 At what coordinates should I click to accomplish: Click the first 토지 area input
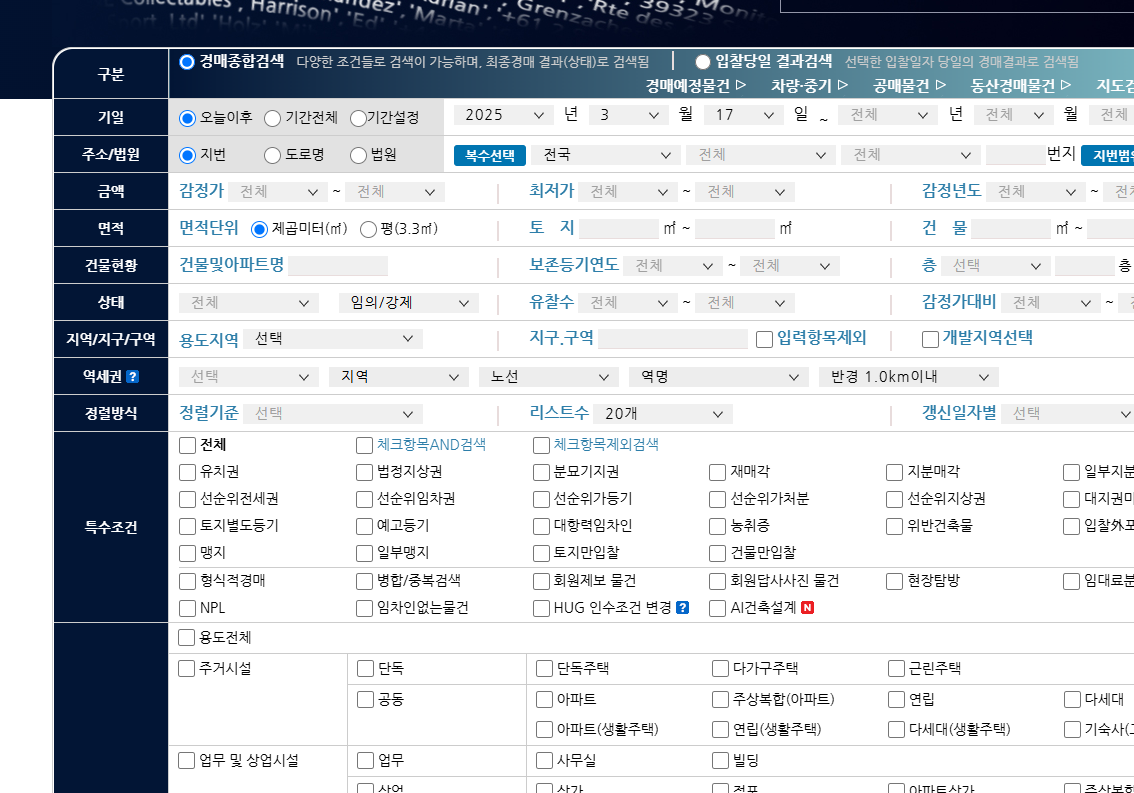pos(618,229)
